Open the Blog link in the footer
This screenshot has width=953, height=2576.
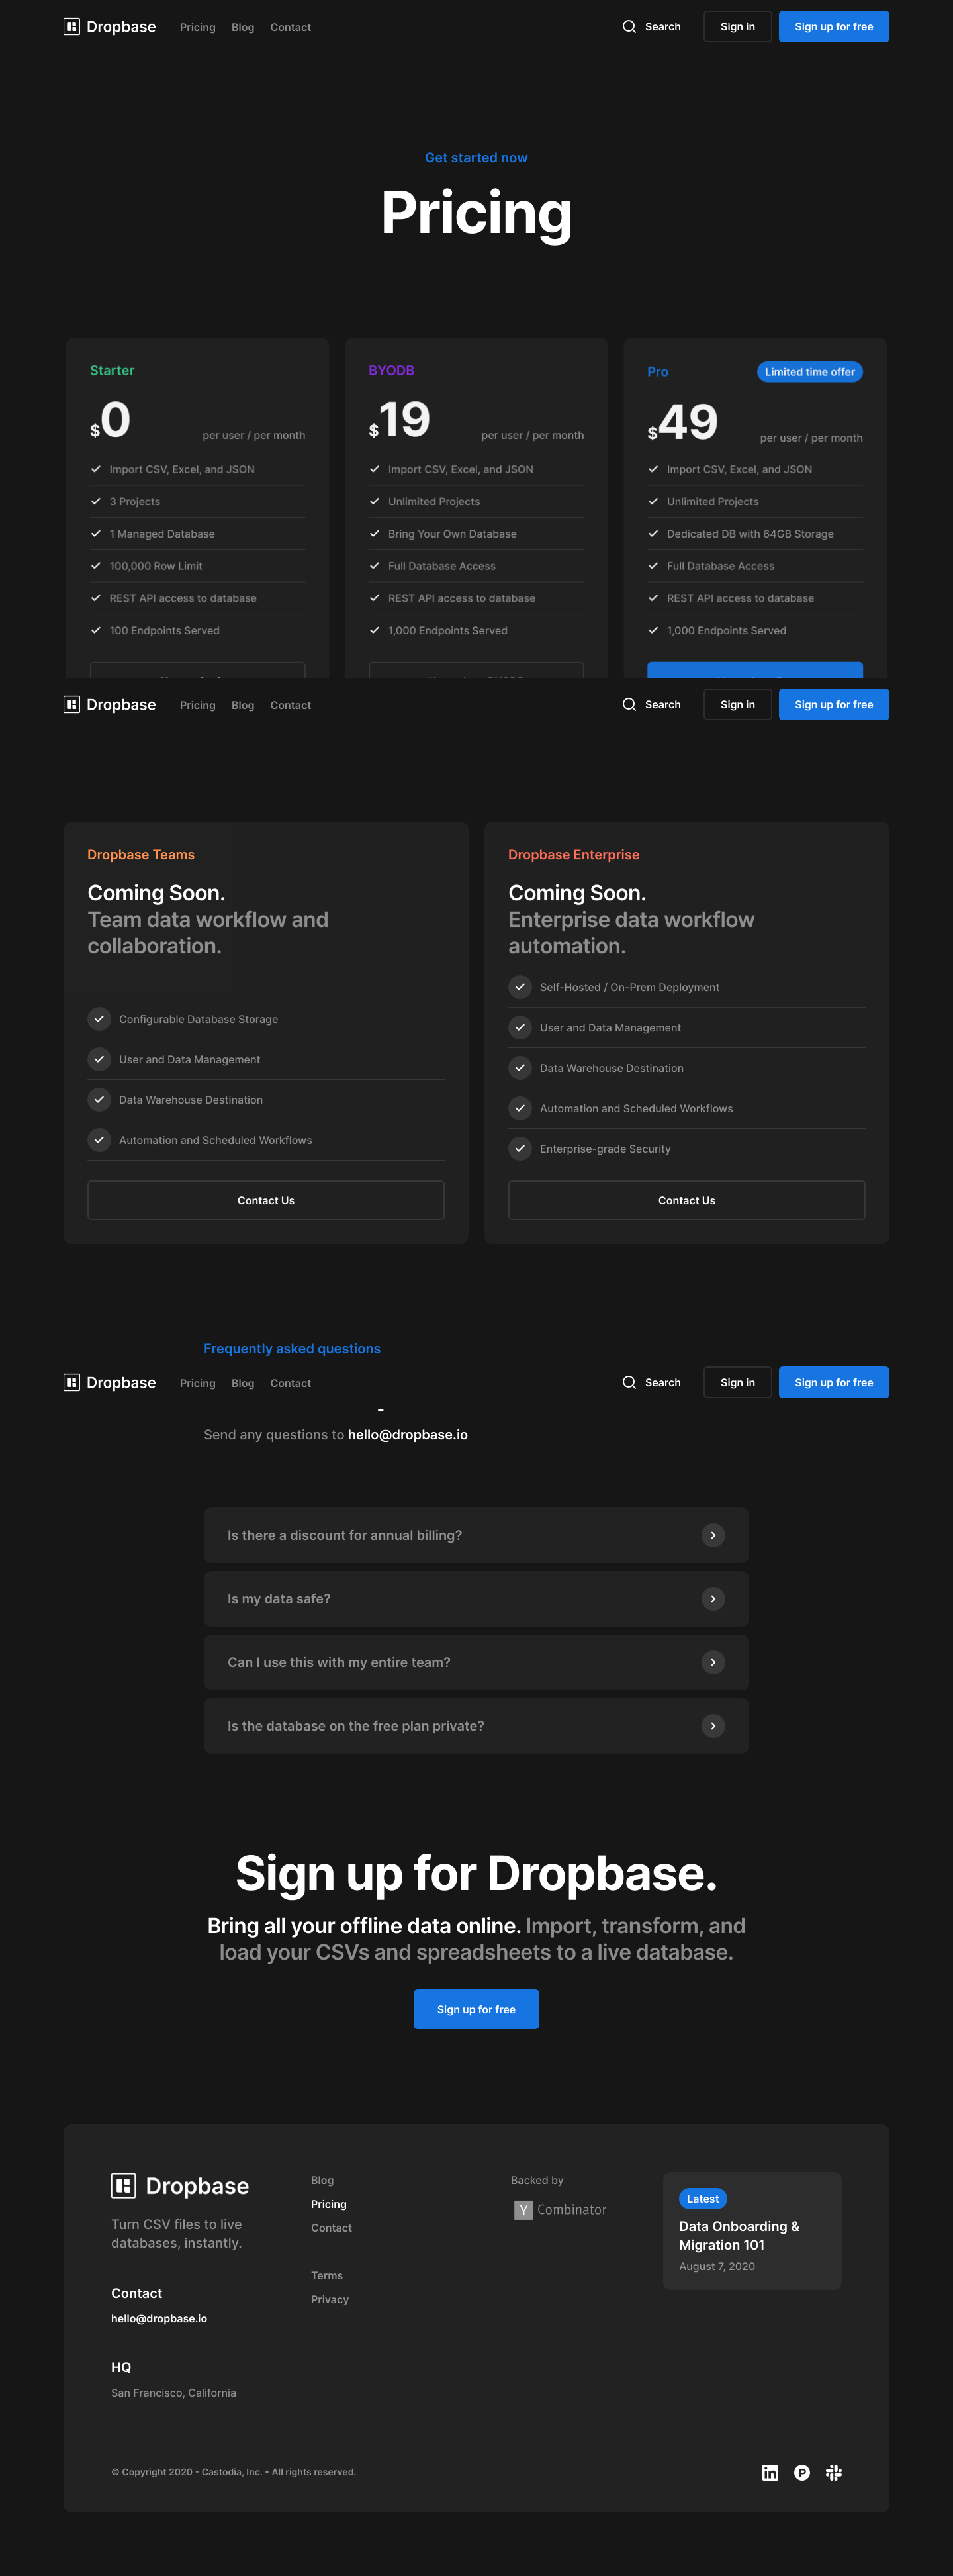click(322, 2180)
